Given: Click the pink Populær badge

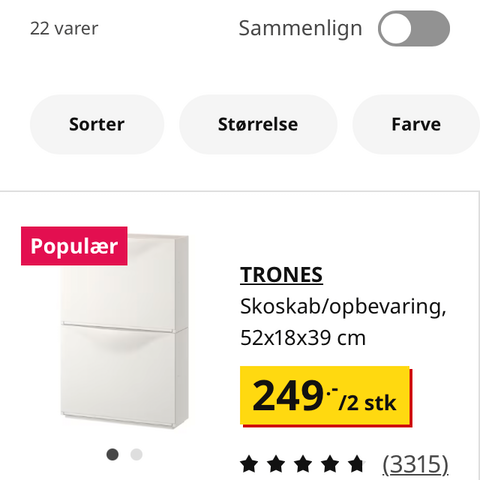Looking at the screenshot, I should tap(74, 246).
